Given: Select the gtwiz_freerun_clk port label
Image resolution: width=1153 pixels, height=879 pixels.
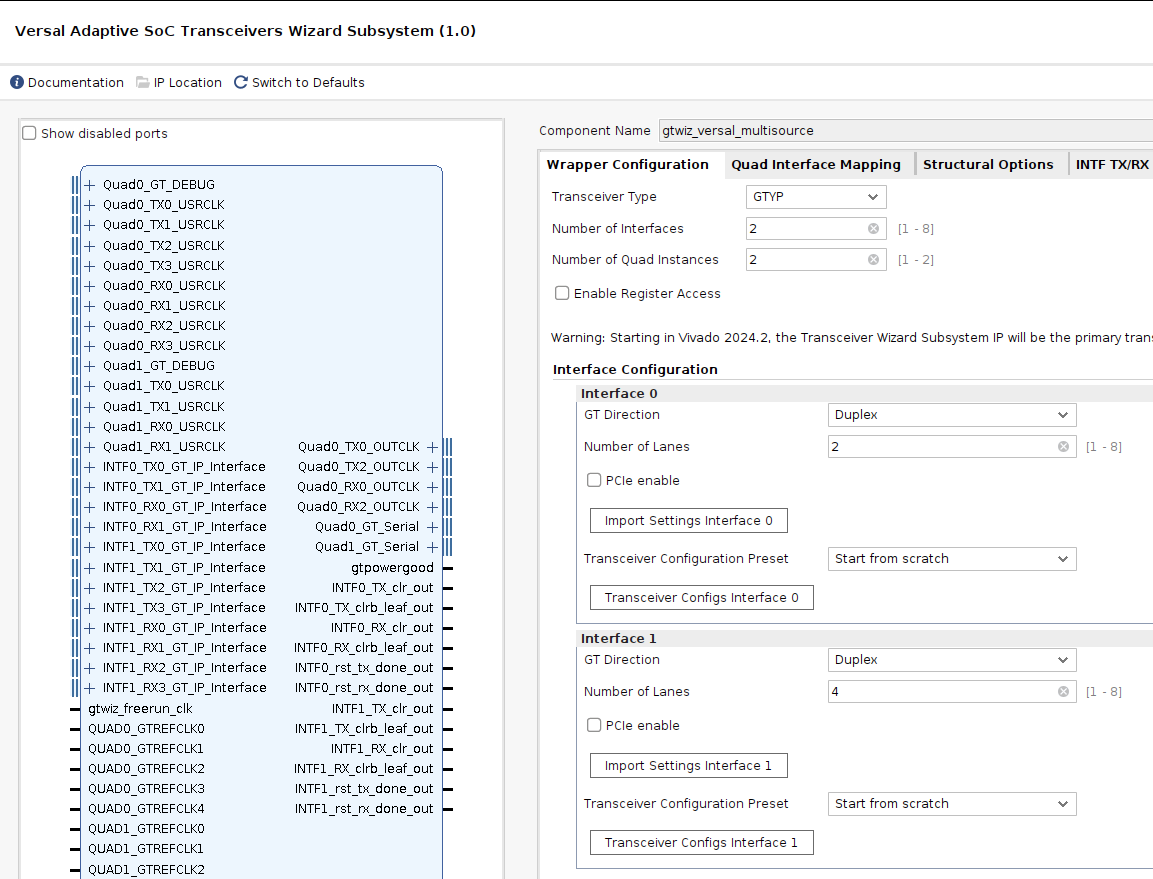Looking at the screenshot, I should coord(140,709).
